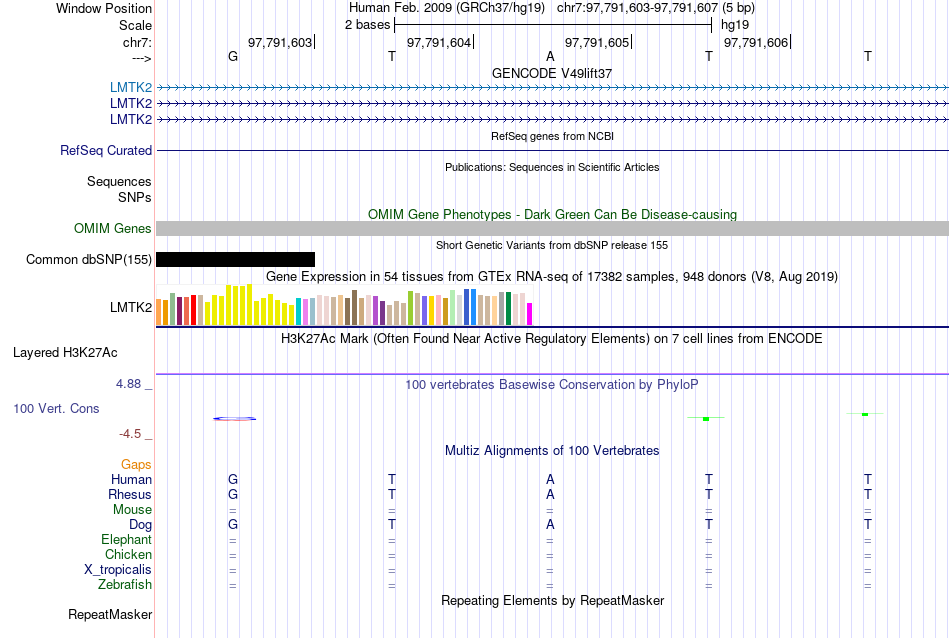Click the Chicken species label
950x638 pixels.
pyautogui.click(x=128, y=554)
